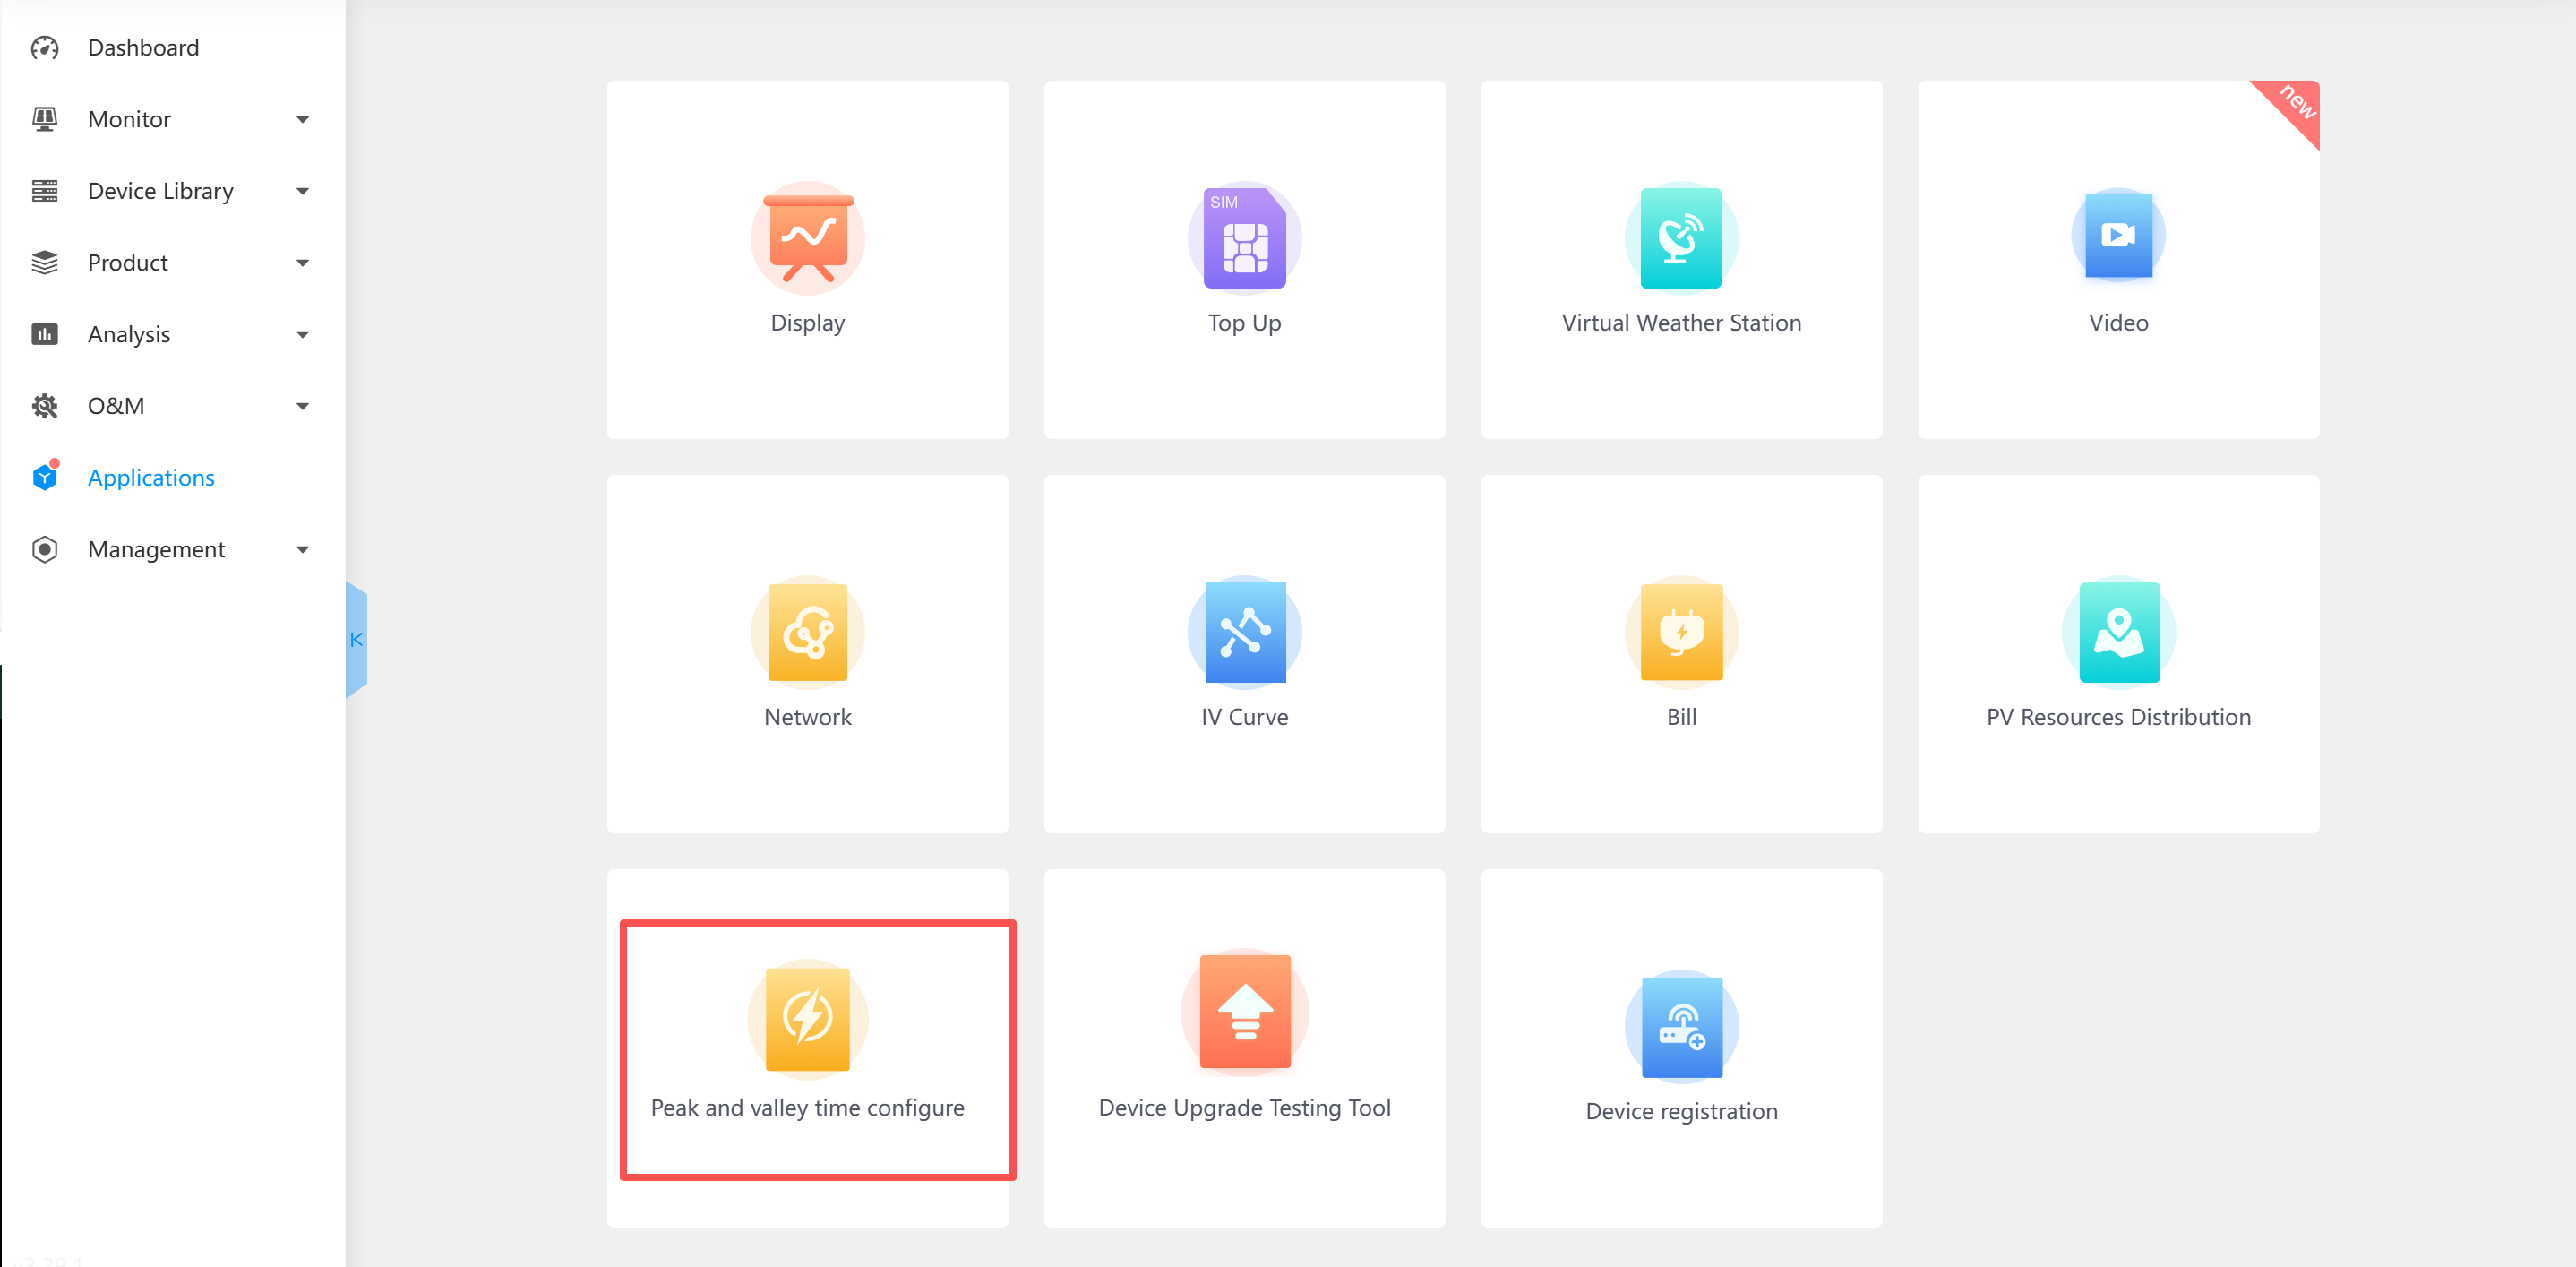Open the Video application icon
This screenshot has height=1267, width=2576.
(x=2117, y=236)
